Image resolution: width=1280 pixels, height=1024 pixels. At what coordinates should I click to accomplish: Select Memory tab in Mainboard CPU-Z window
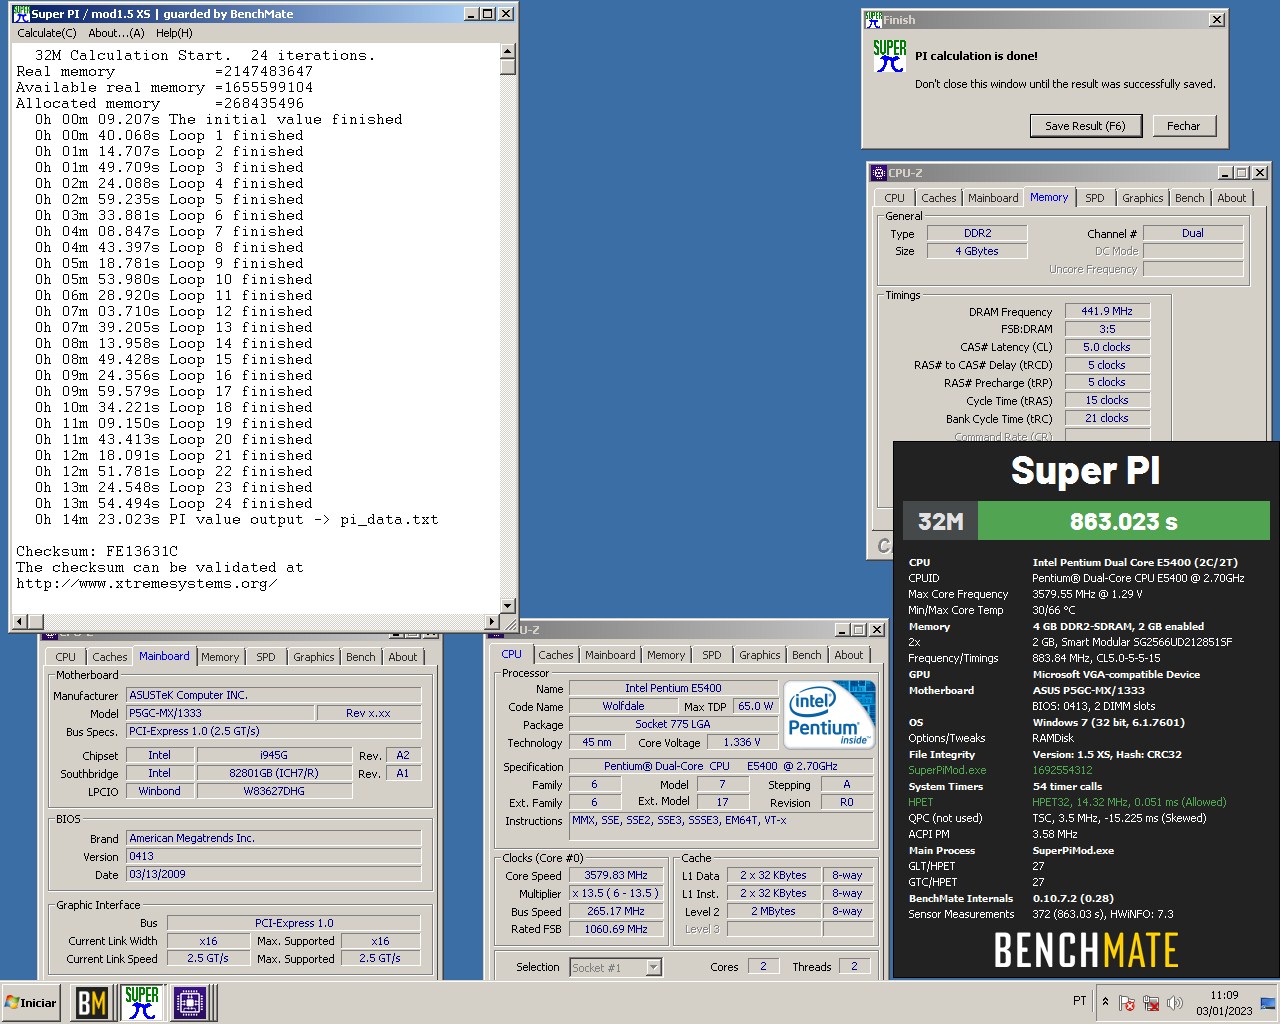click(220, 657)
